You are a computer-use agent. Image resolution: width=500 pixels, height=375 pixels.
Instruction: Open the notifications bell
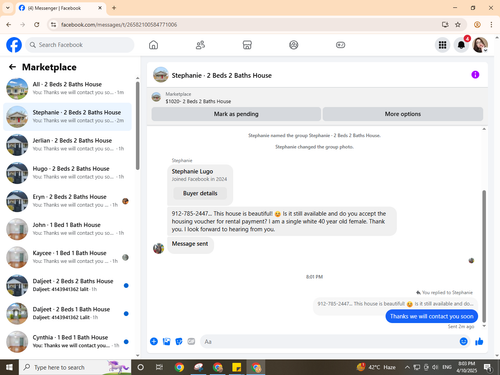pyautogui.click(x=461, y=45)
